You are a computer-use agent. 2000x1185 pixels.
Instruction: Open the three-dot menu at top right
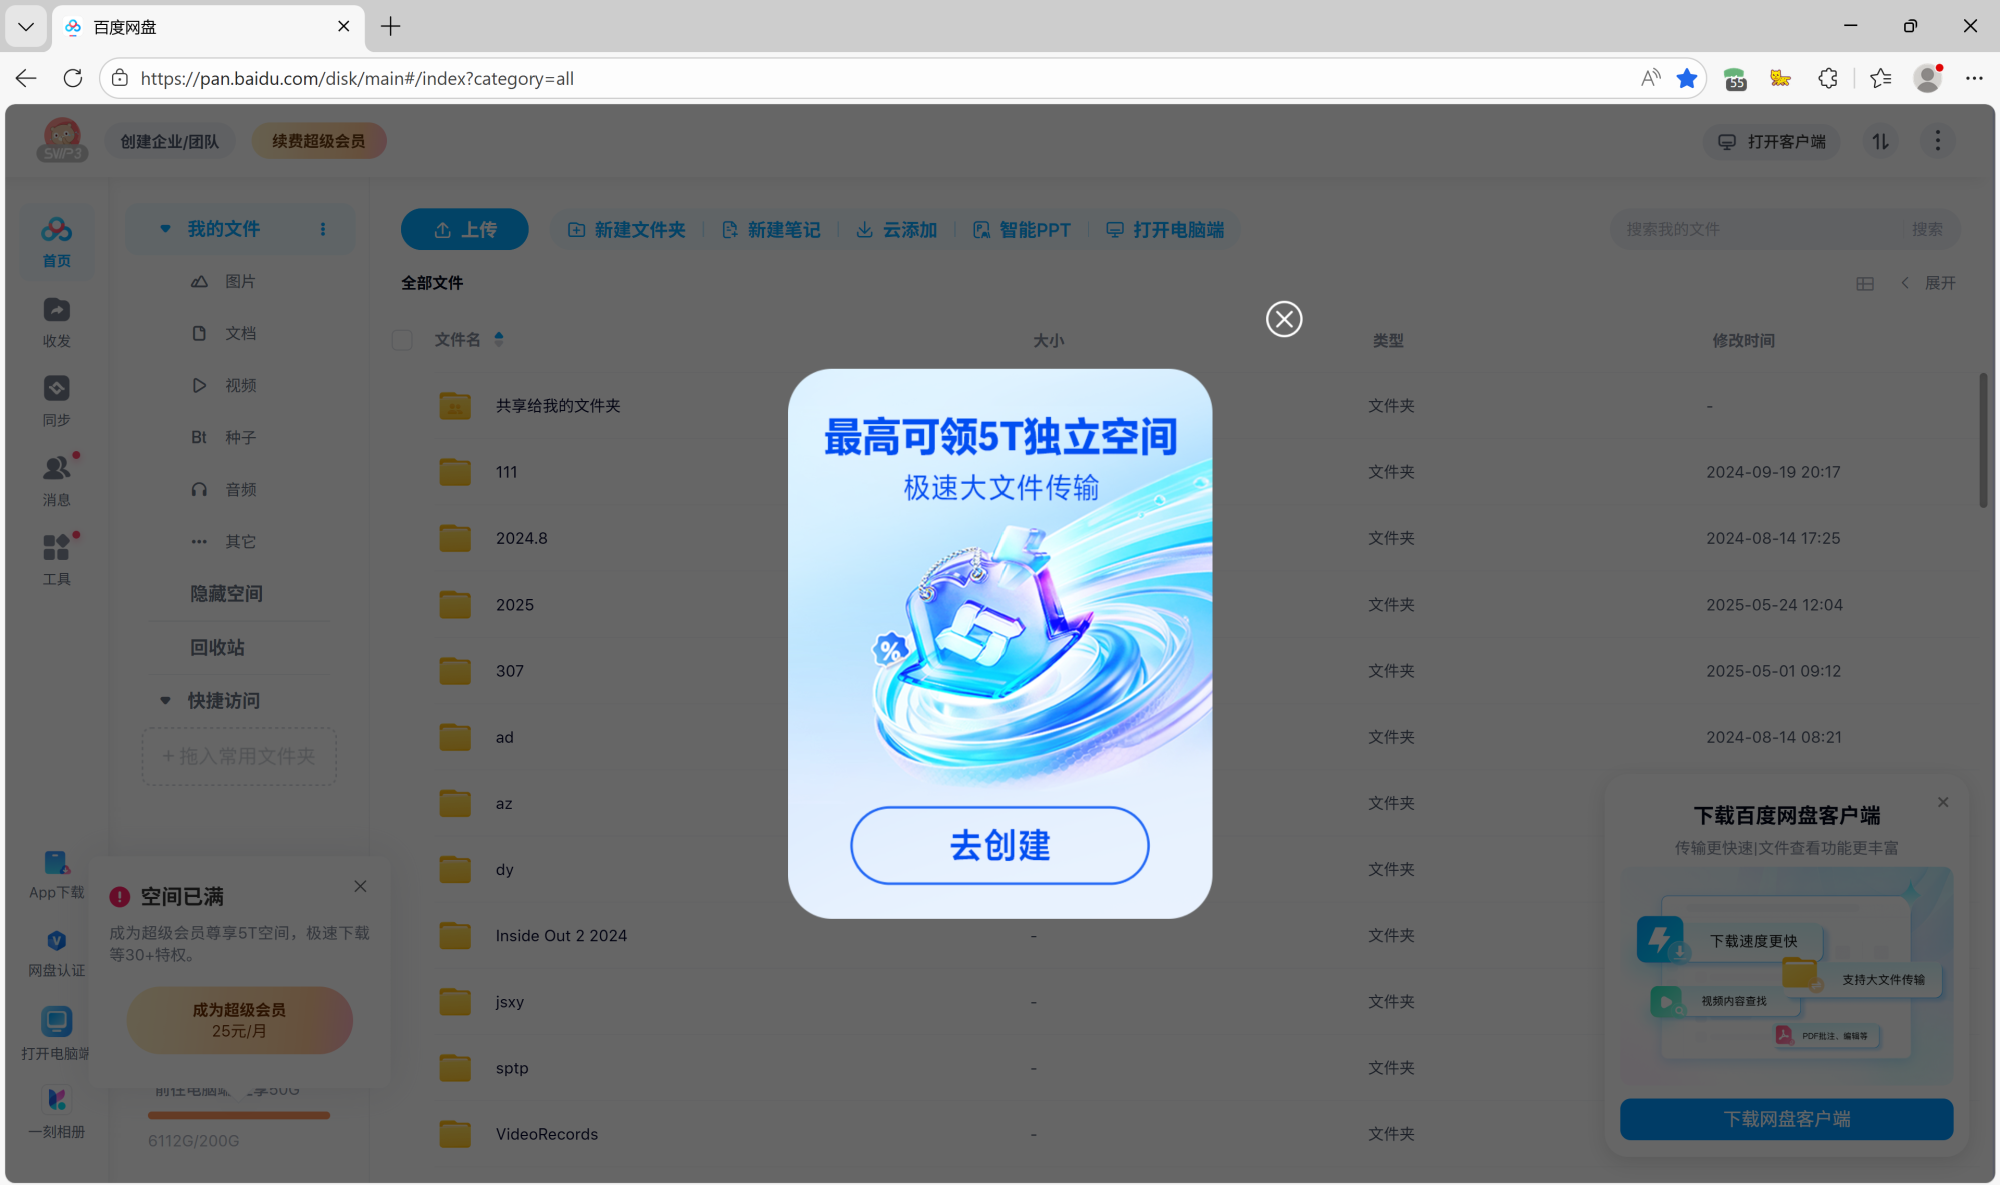click(1937, 141)
